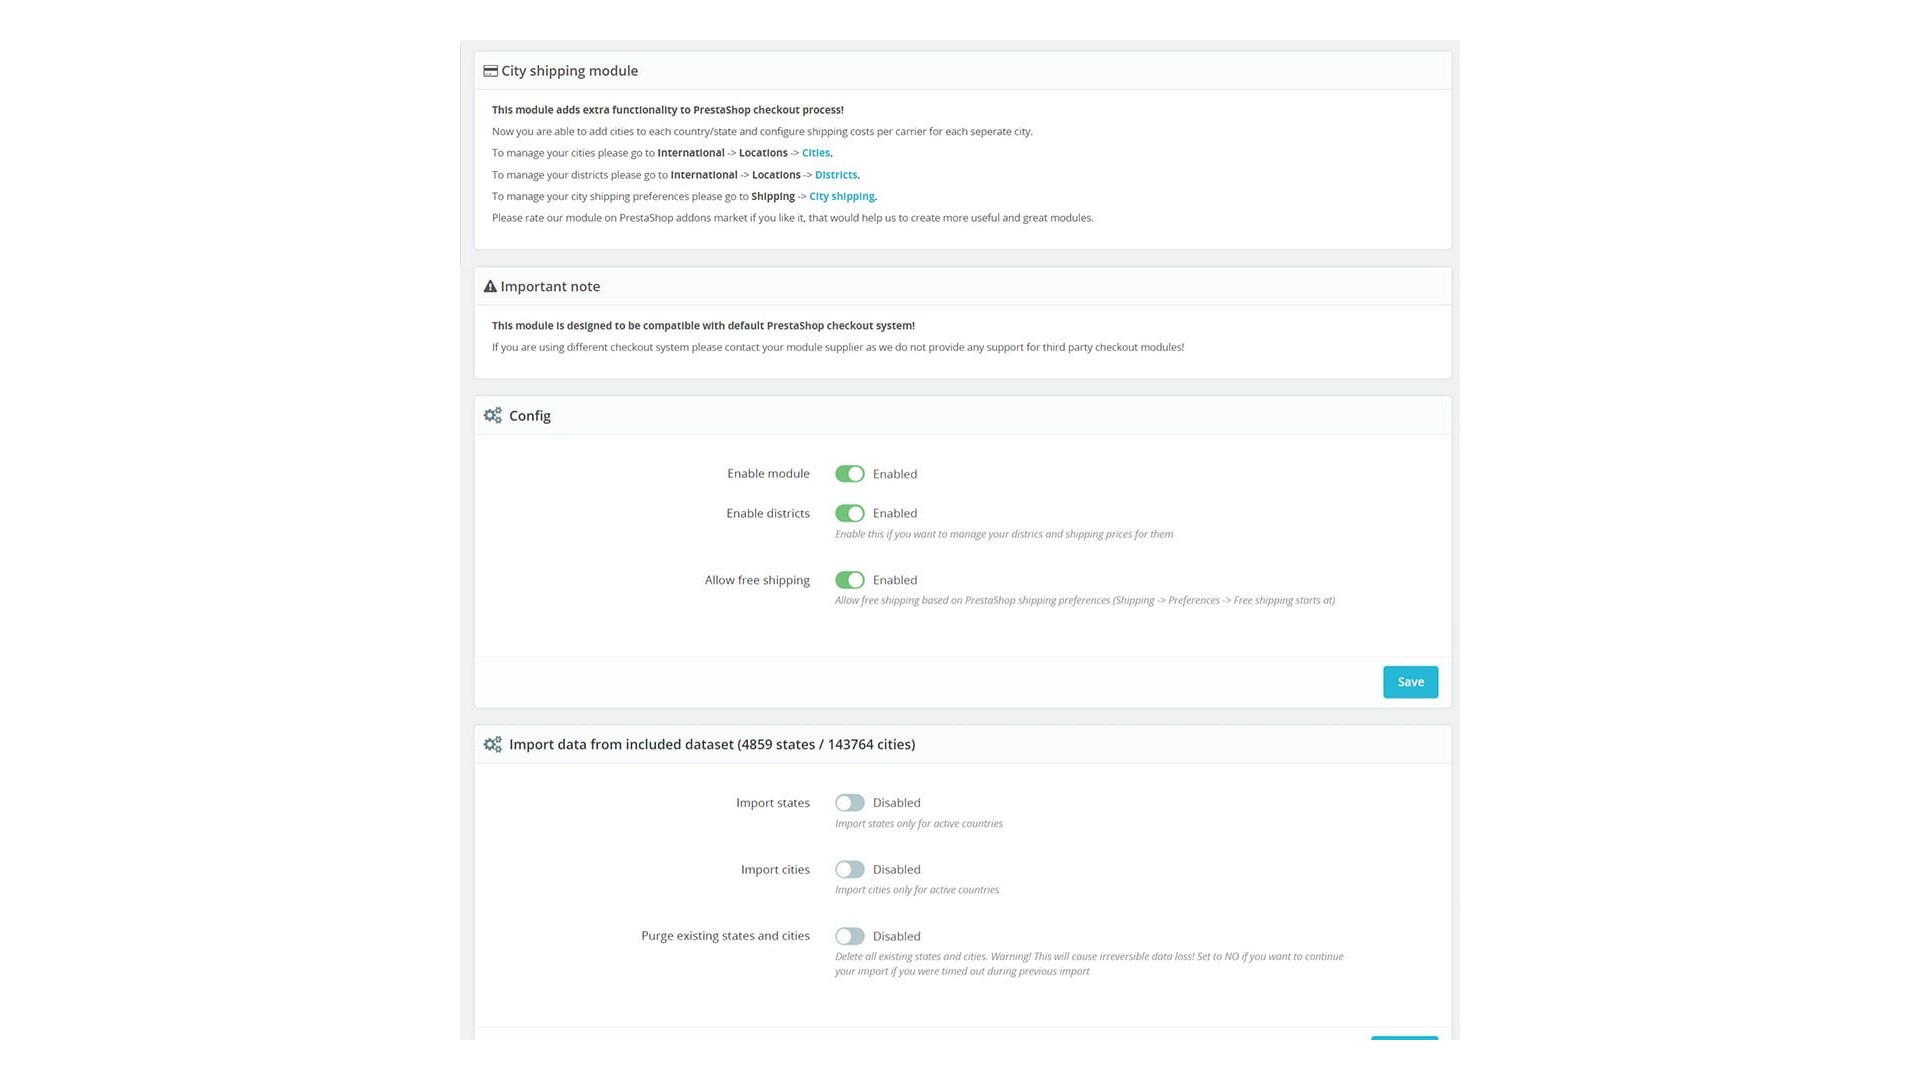The image size is (1920, 1080).
Task: Open the Cities link
Action: point(815,153)
